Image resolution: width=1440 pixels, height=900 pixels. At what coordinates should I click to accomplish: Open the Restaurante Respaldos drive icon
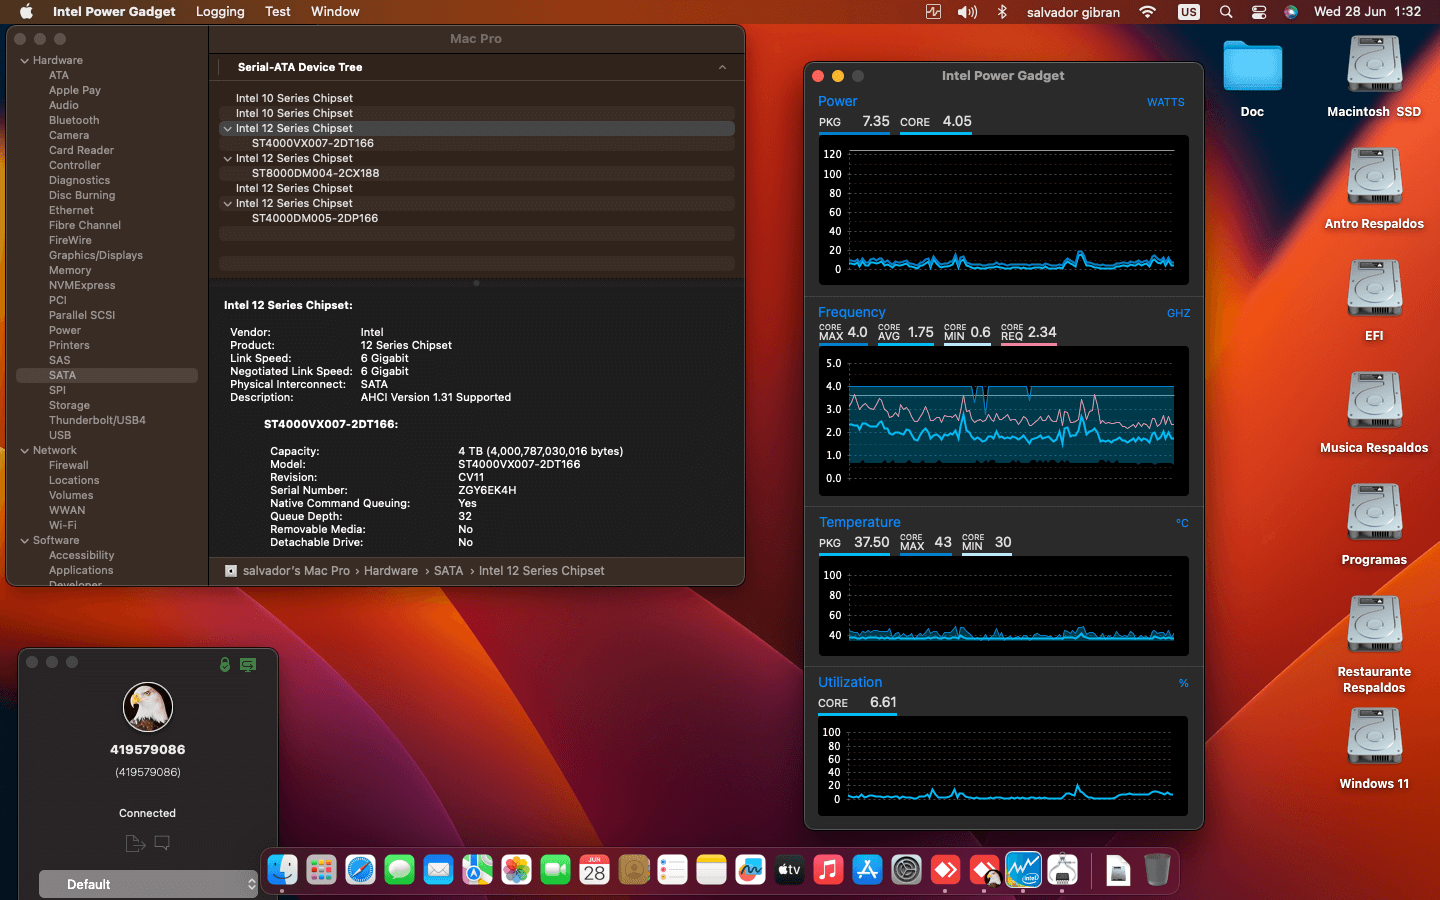tap(1374, 625)
